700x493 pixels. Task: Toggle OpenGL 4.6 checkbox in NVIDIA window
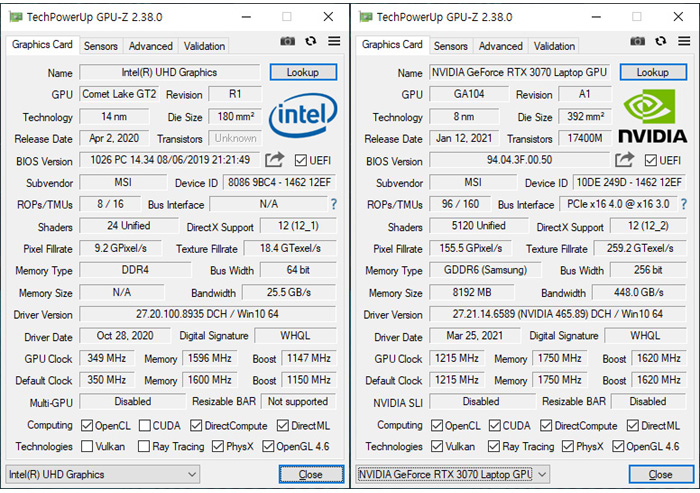618,446
